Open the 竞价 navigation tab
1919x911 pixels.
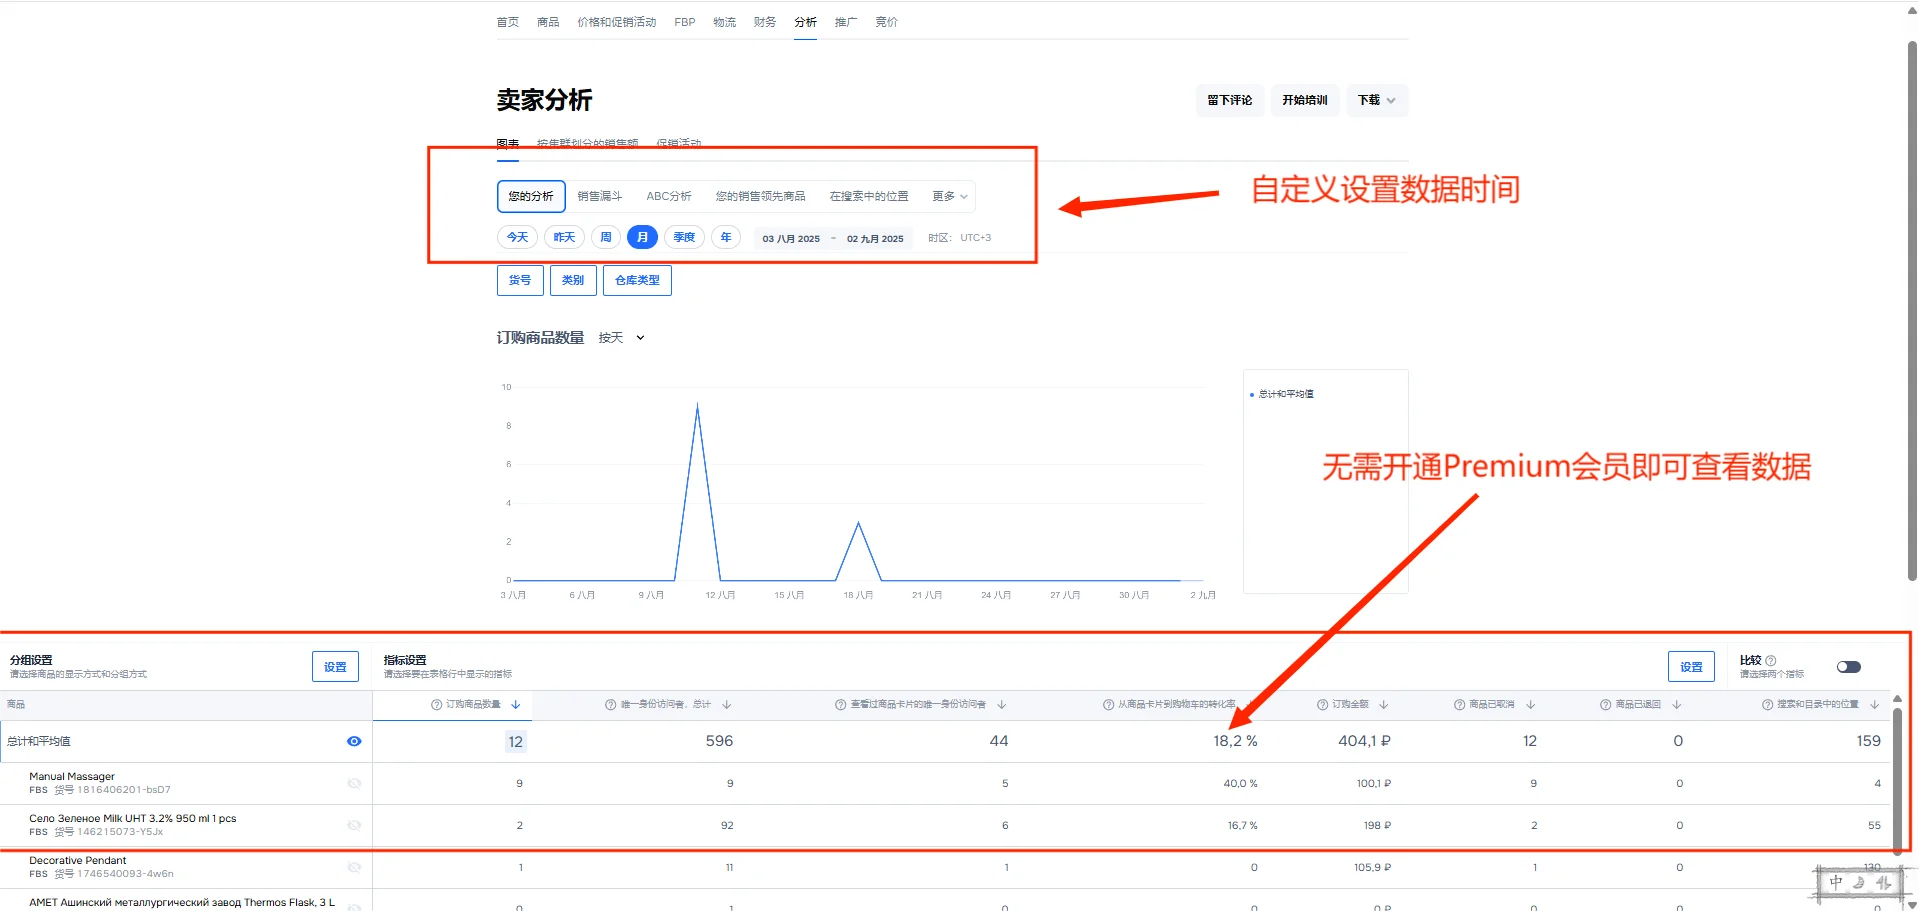(886, 22)
